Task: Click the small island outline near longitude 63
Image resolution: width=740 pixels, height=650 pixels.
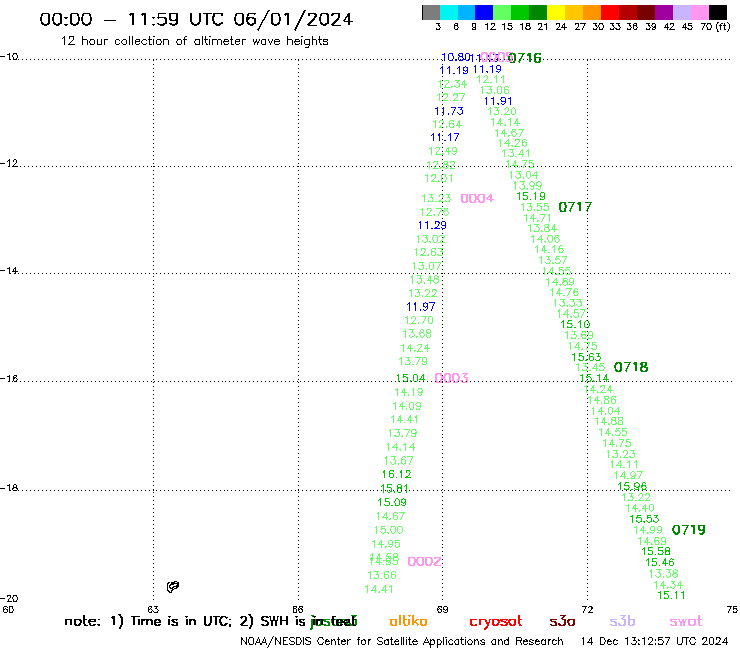Action: 173,587
